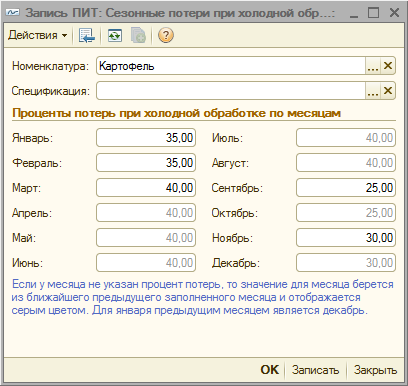Viewport: 408px width, 386px height.
Task: Confirm the record with OK button
Action: (270, 370)
